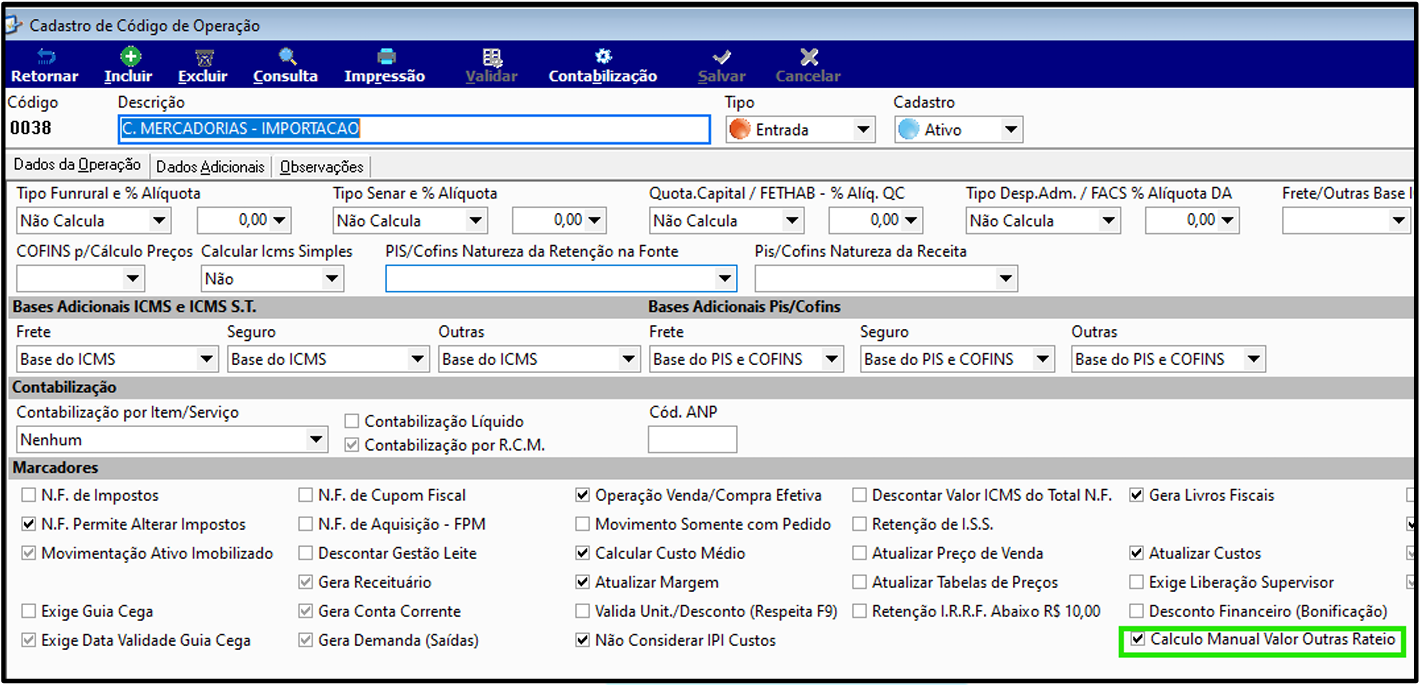Enable Retenção de I.S.S. checkbox

[x=859, y=524]
